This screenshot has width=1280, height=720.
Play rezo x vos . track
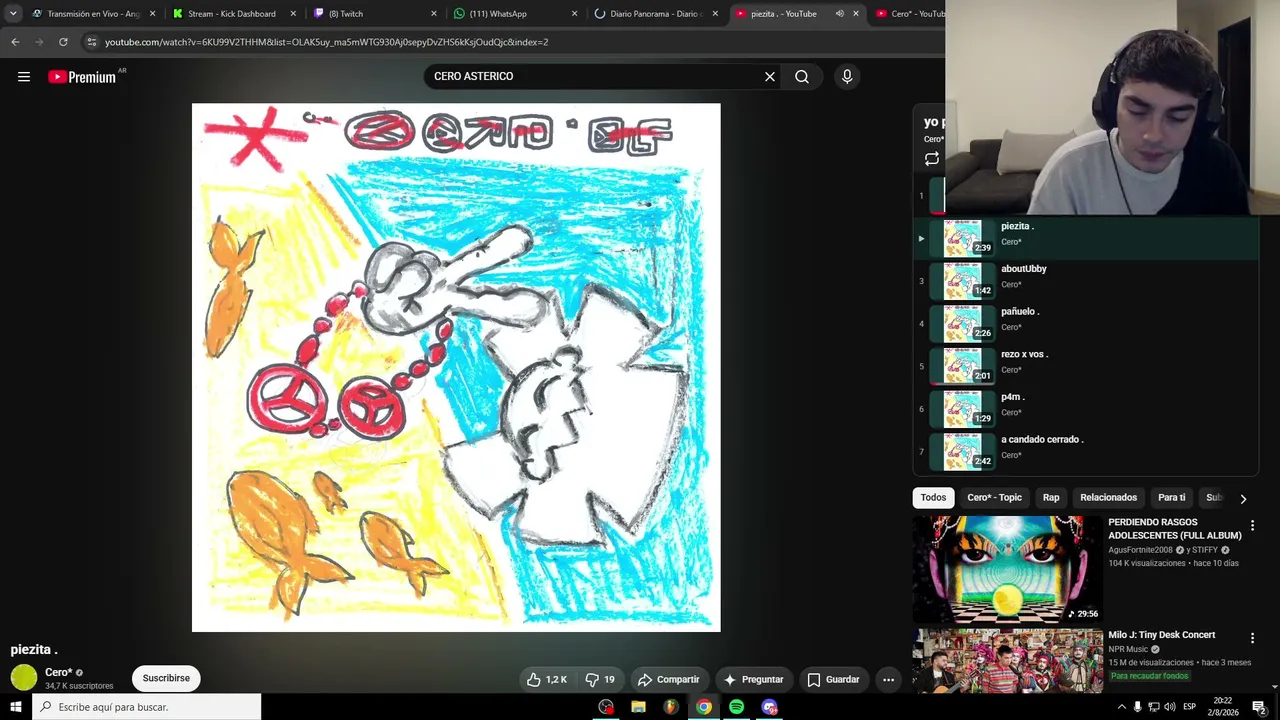[1086, 367]
